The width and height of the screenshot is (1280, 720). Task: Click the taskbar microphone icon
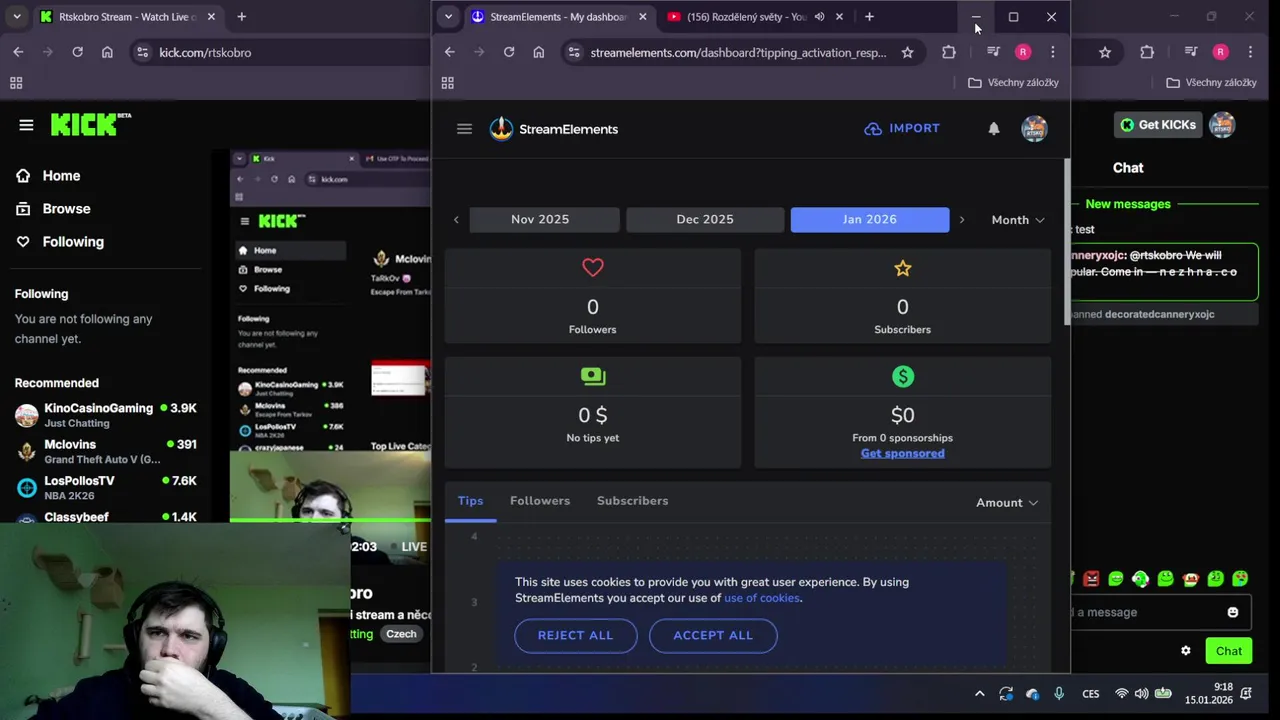pyautogui.click(x=1059, y=694)
